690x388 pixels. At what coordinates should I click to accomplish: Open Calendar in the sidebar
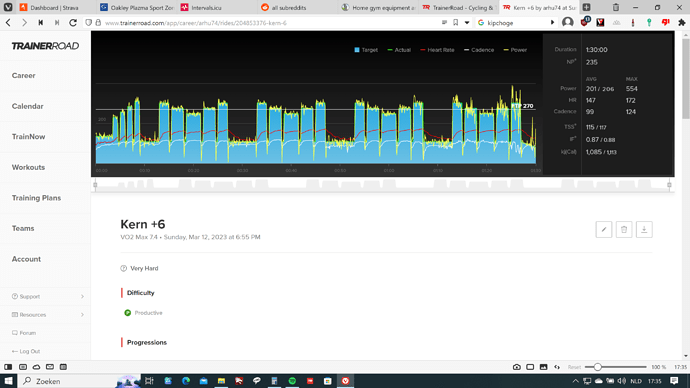[x=27, y=106]
